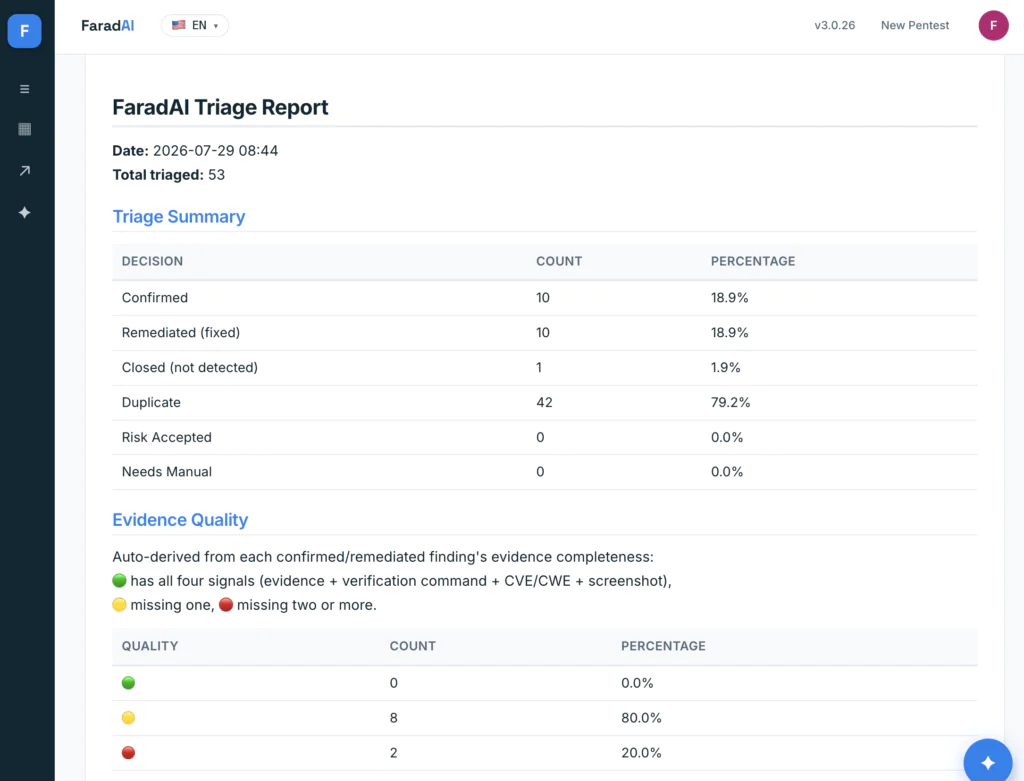1024x781 pixels.
Task: Click version label v3.0.26
Action: point(834,25)
